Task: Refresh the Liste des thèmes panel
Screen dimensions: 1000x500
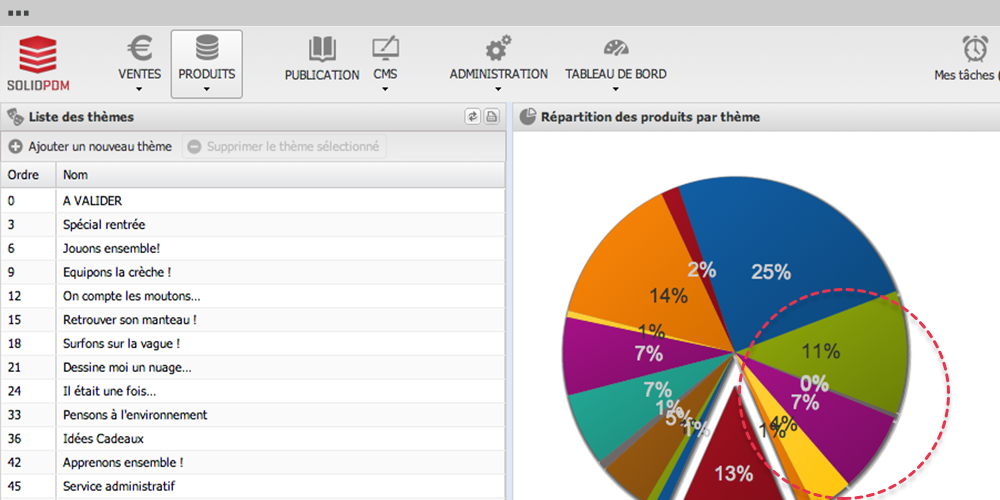Action: pos(473,117)
